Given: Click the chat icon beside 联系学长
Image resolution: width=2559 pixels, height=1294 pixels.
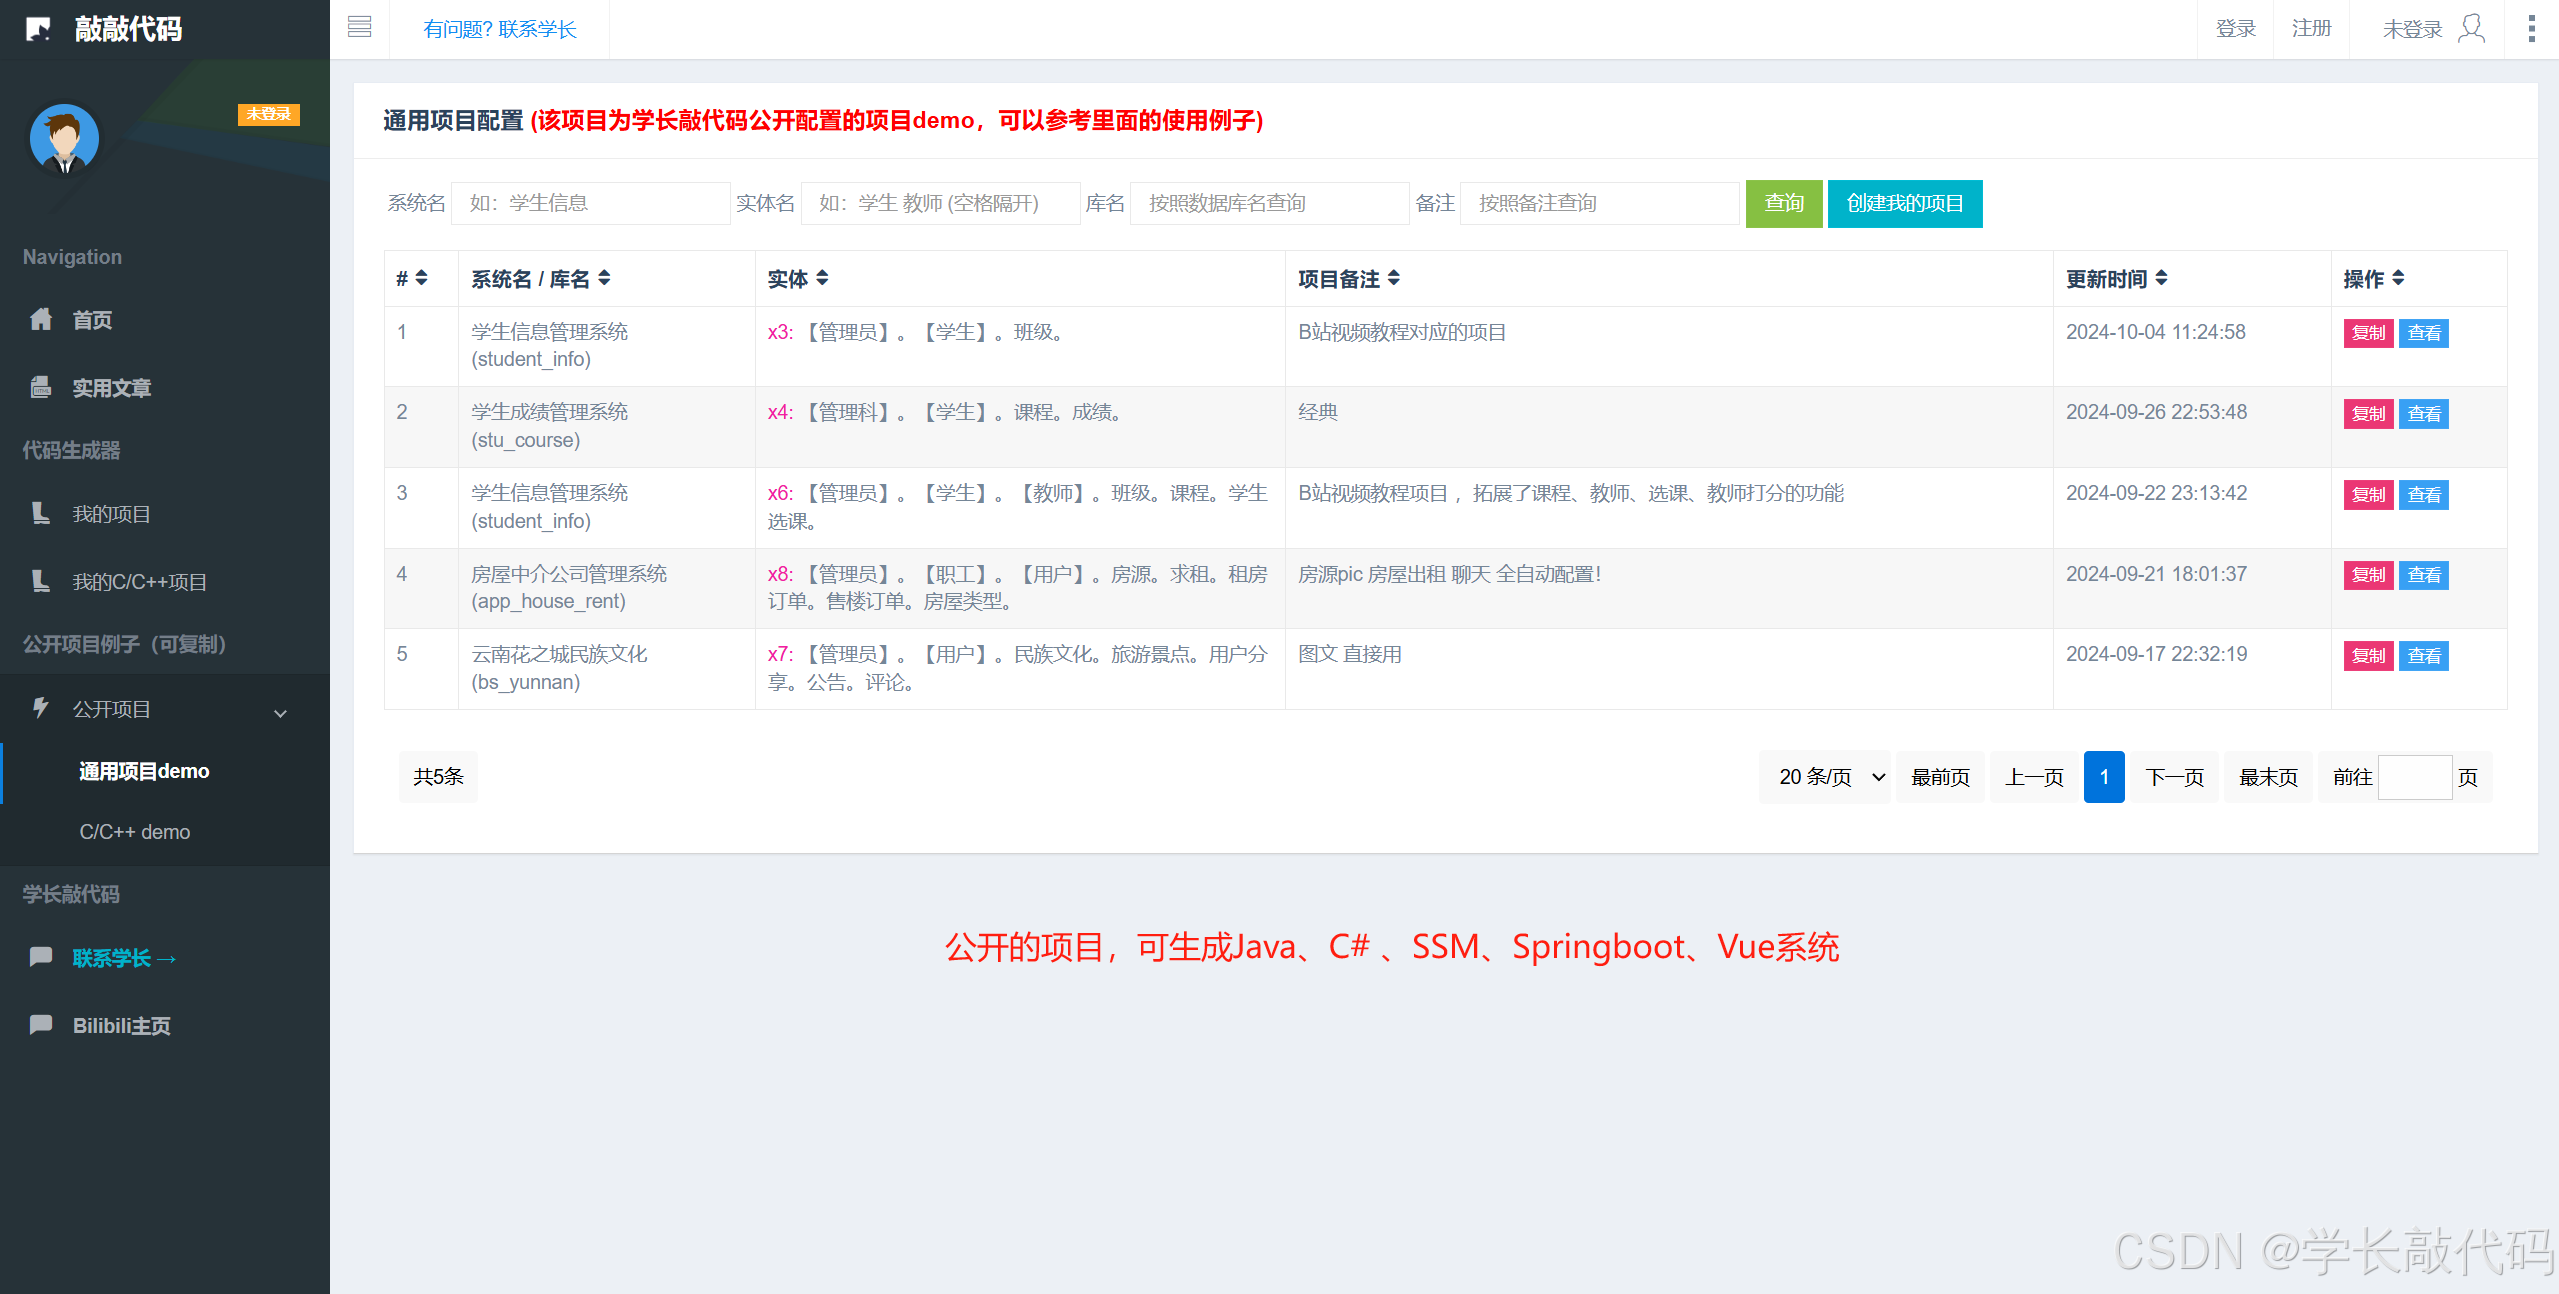Looking at the screenshot, I should 41,957.
